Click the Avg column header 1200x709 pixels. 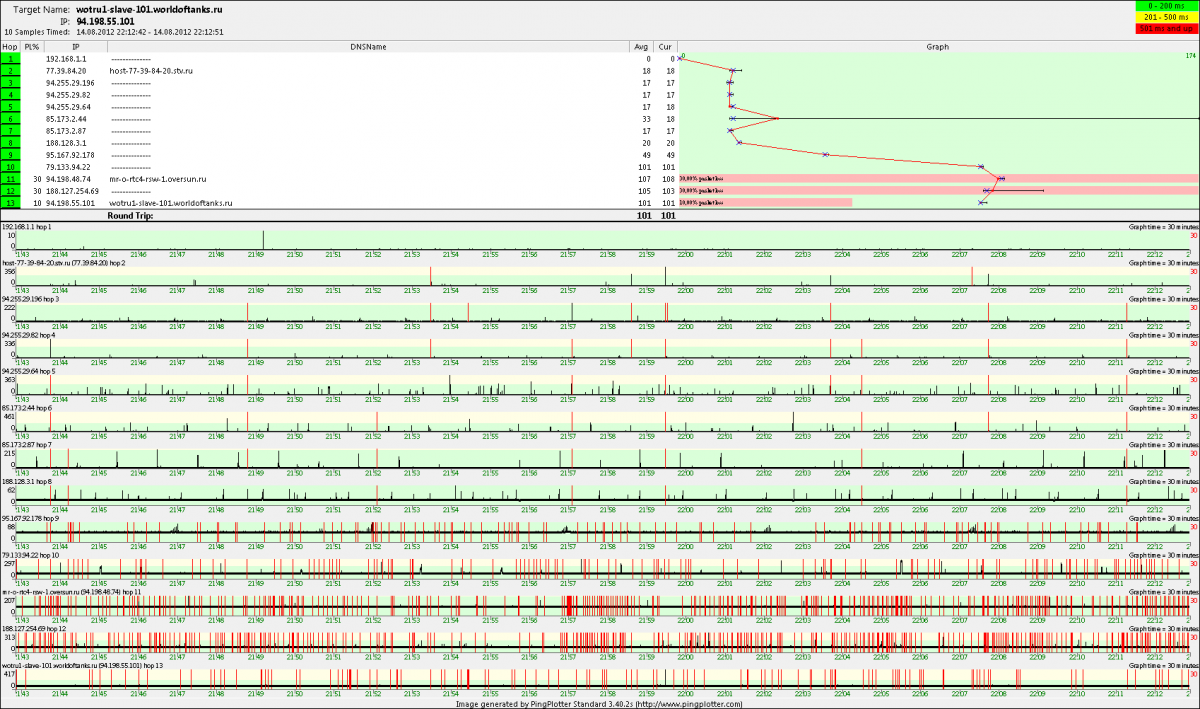point(641,47)
